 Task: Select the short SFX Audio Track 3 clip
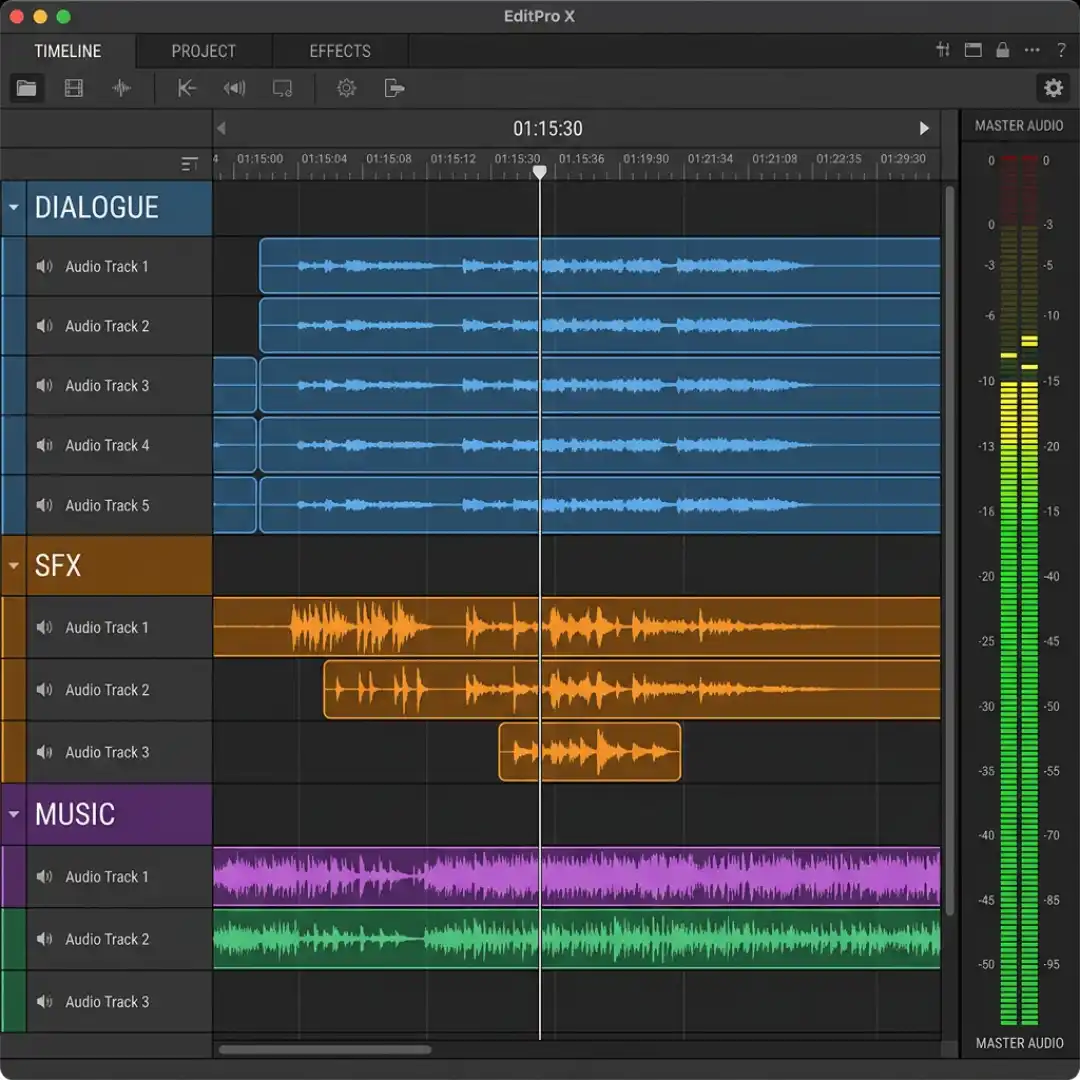pyautogui.click(x=590, y=752)
